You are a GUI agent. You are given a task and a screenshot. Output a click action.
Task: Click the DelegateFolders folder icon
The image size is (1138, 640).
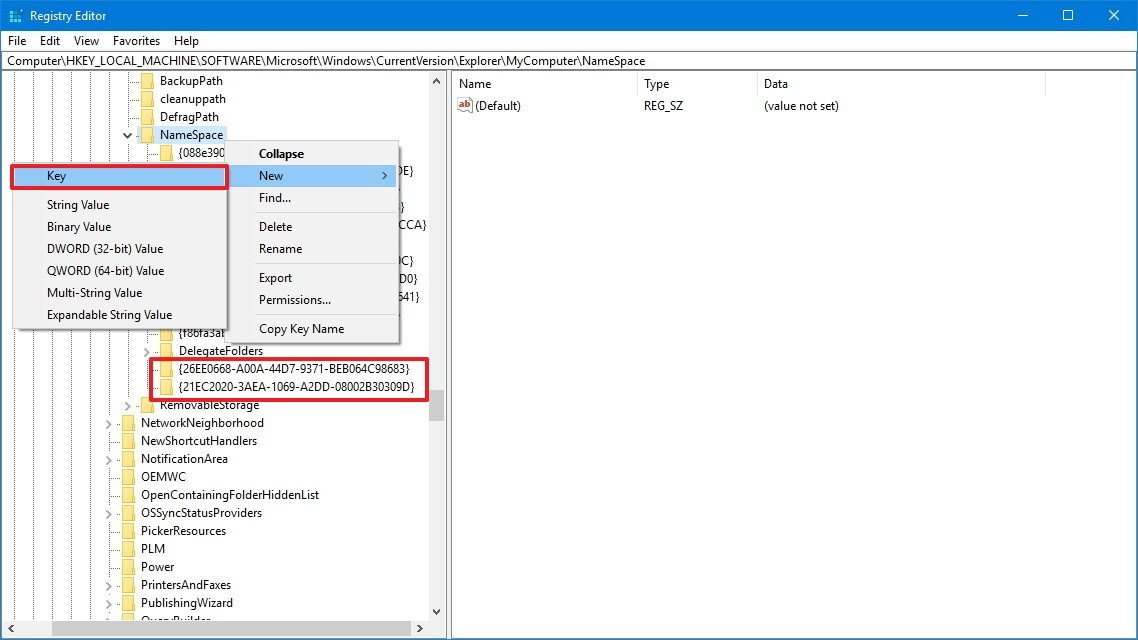click(166, 351)
